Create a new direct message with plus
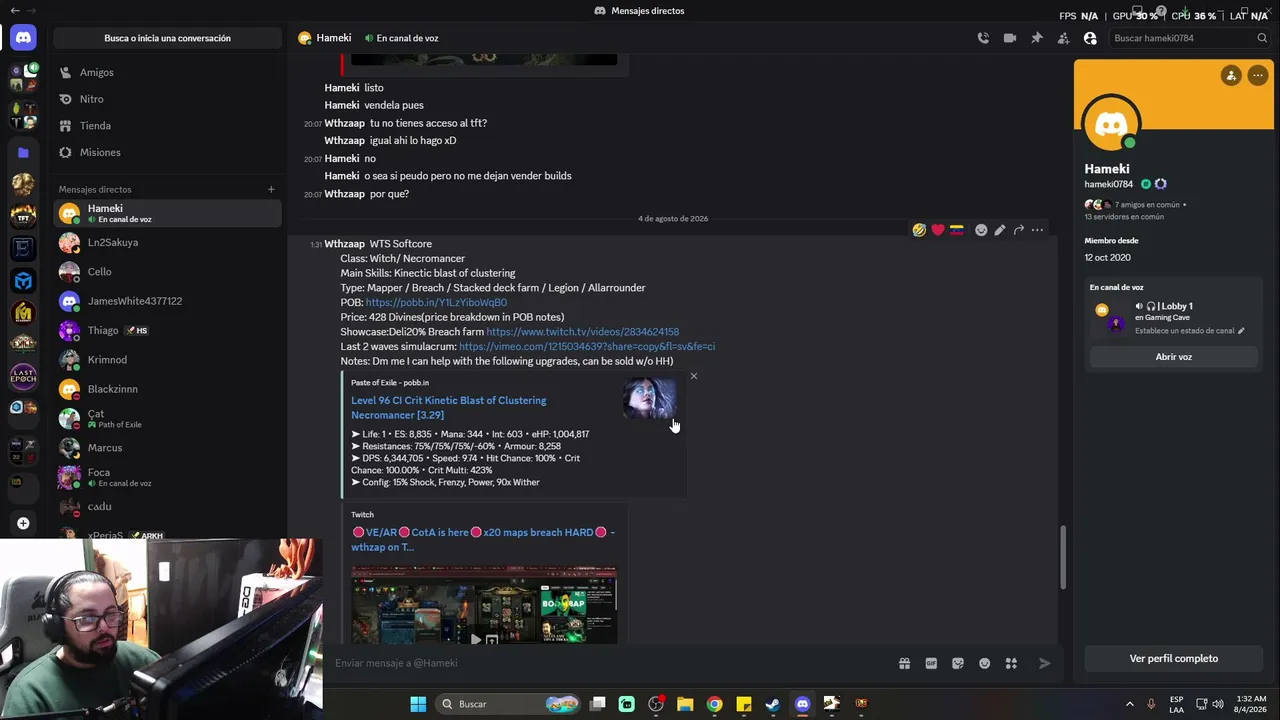This screenshot has height=720, width=1280. [x=271, y=189]
